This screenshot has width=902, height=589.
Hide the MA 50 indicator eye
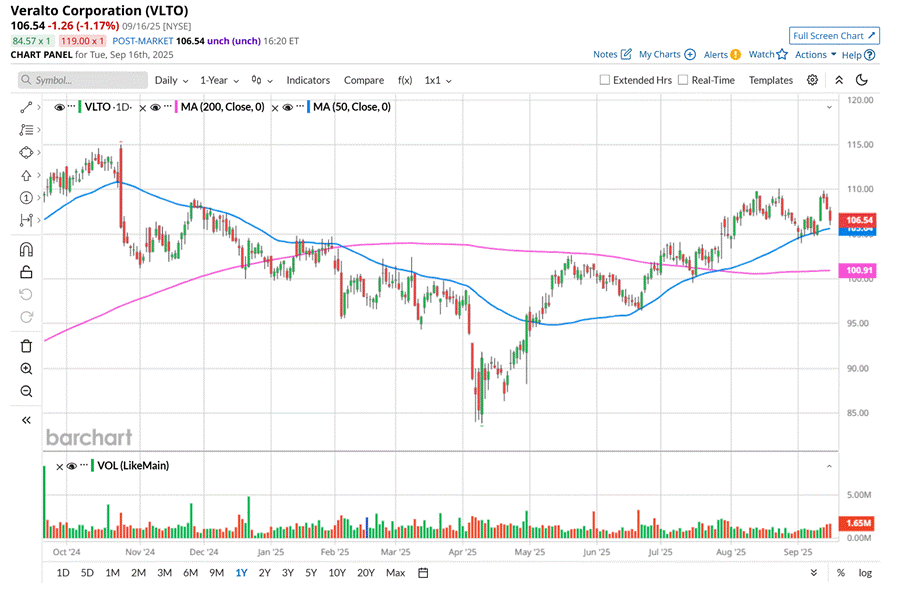click(288, 108)
